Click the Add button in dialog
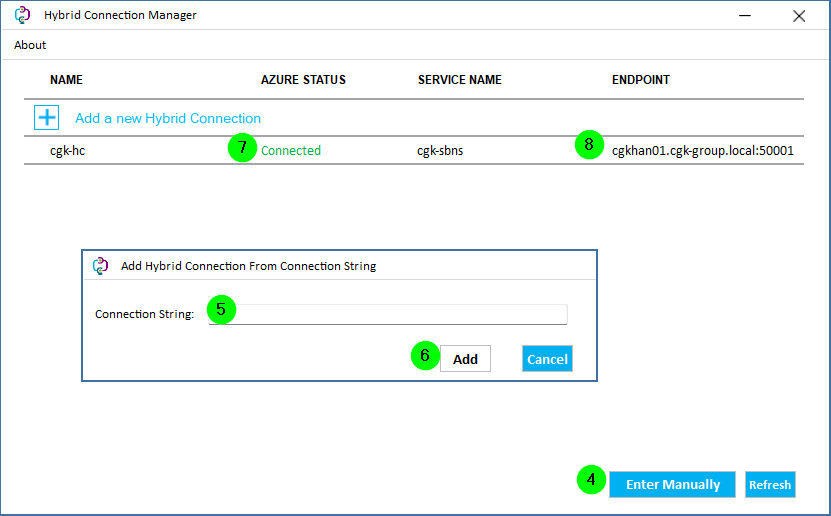831x516 pixels. (x=465, y=359)
